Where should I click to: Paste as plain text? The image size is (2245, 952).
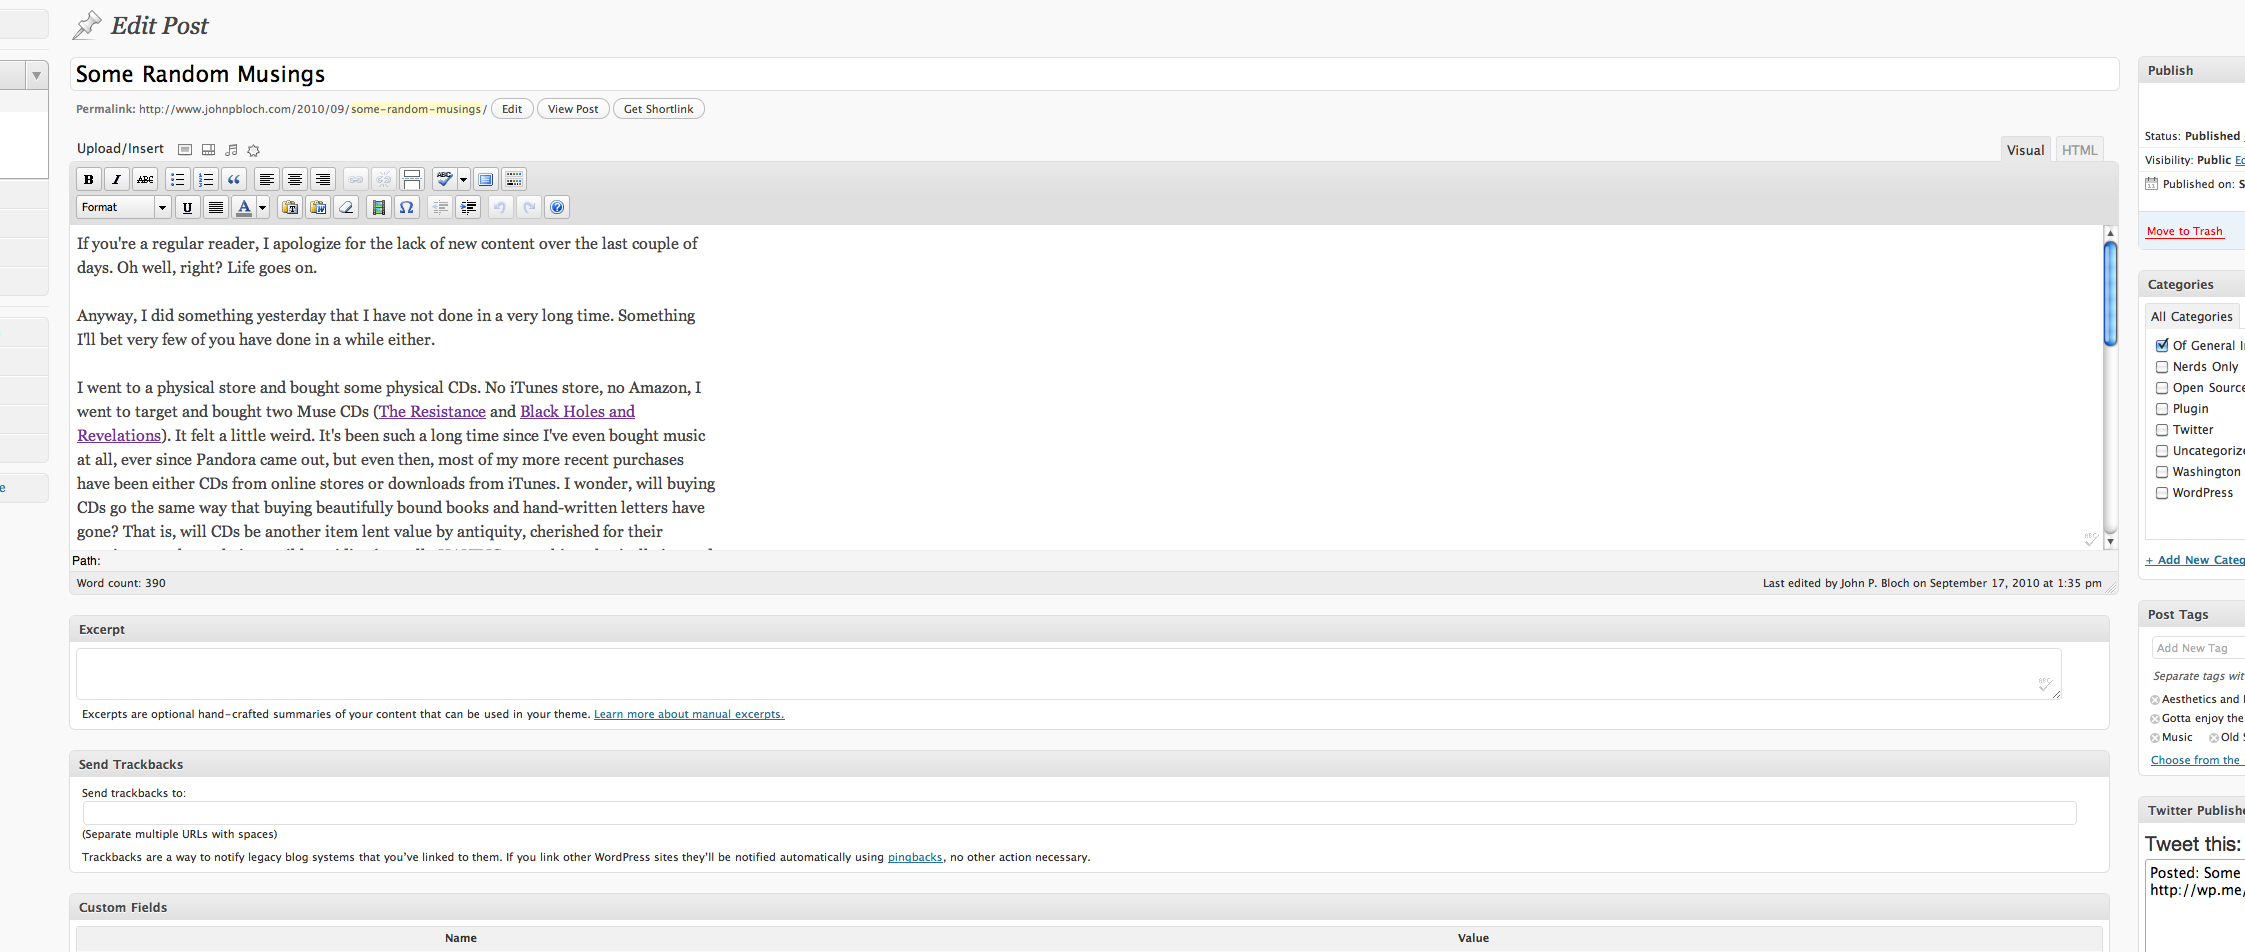pos(289,207)
